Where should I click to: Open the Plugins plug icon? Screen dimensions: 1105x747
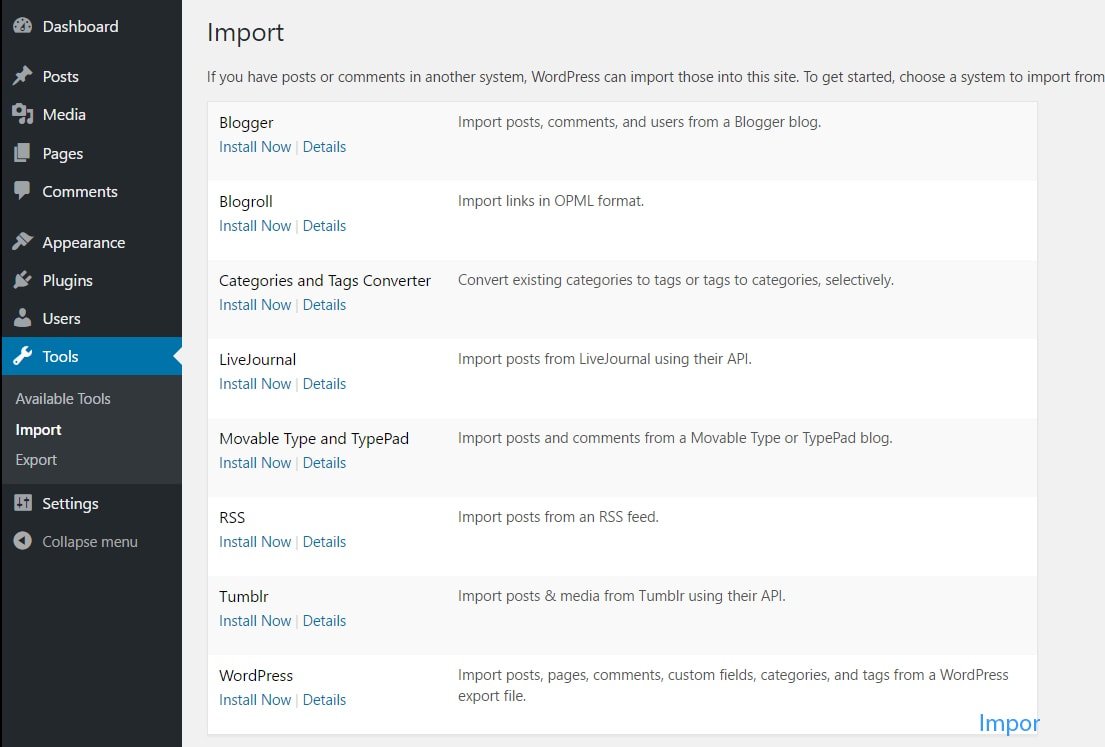24,280
